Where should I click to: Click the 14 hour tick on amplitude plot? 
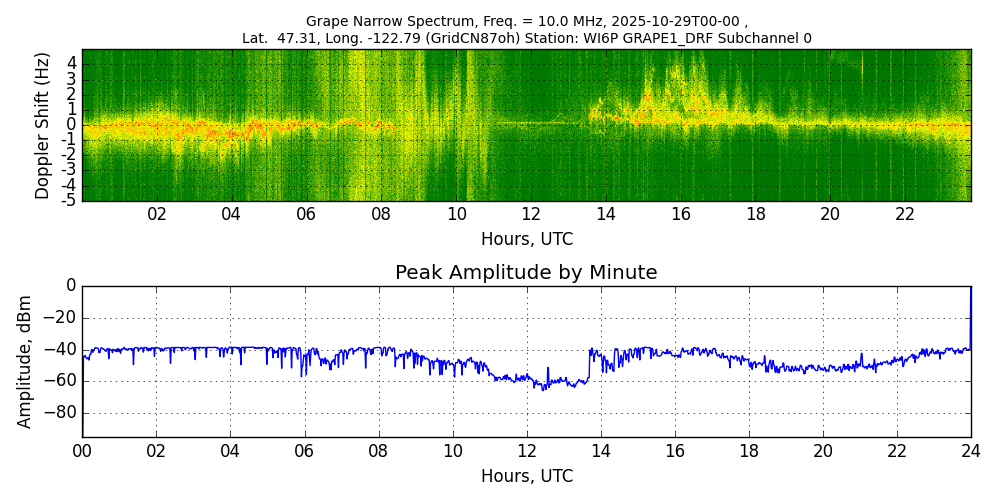pos(600,450)
